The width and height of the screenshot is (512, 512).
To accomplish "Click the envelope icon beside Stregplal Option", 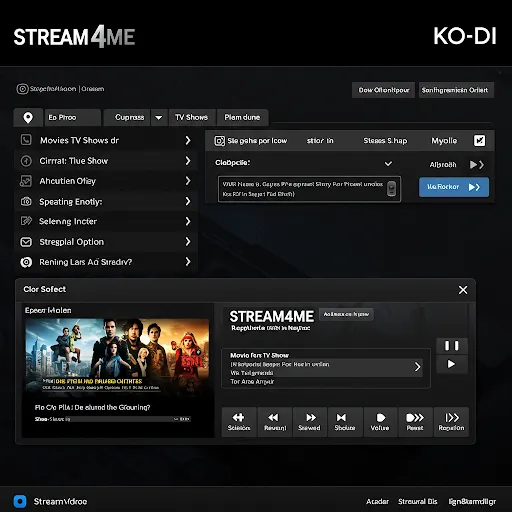I will [x=26, y=242].
